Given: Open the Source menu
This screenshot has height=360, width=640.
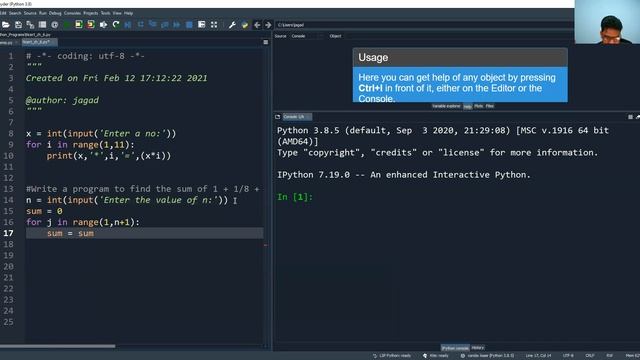Looking at the screenshot, I should (30, 13).
